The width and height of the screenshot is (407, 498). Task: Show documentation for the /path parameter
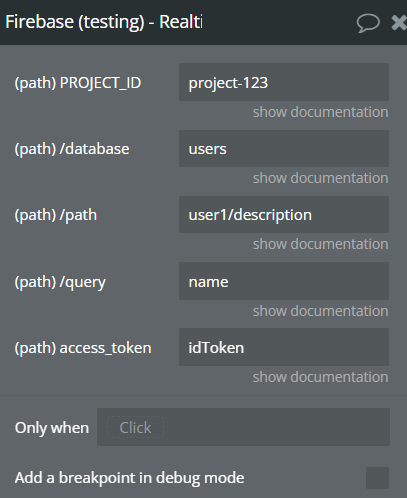320,244
